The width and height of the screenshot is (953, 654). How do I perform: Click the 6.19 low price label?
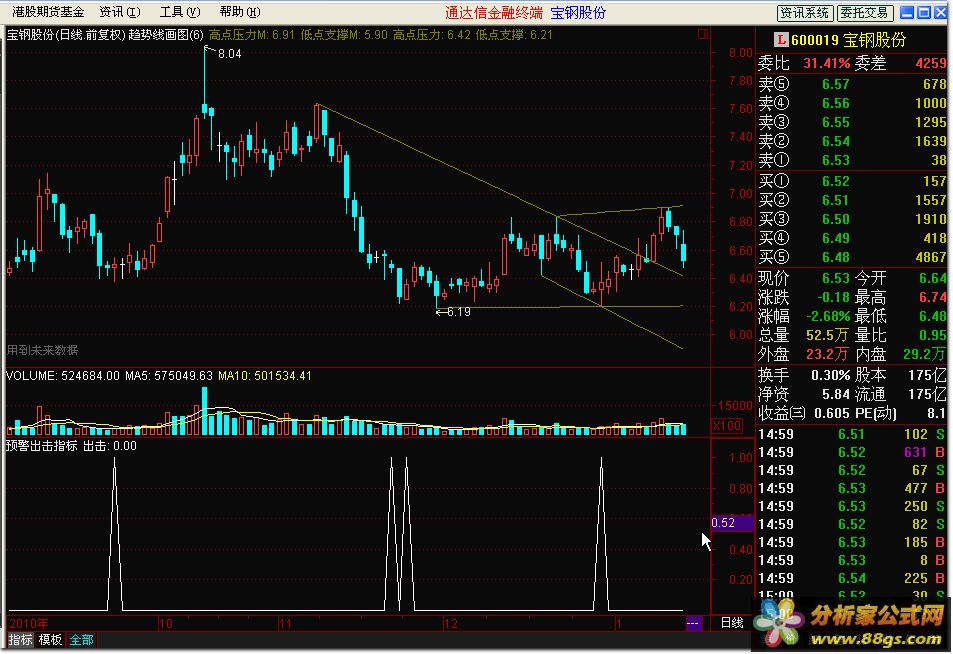click(459, 312)
